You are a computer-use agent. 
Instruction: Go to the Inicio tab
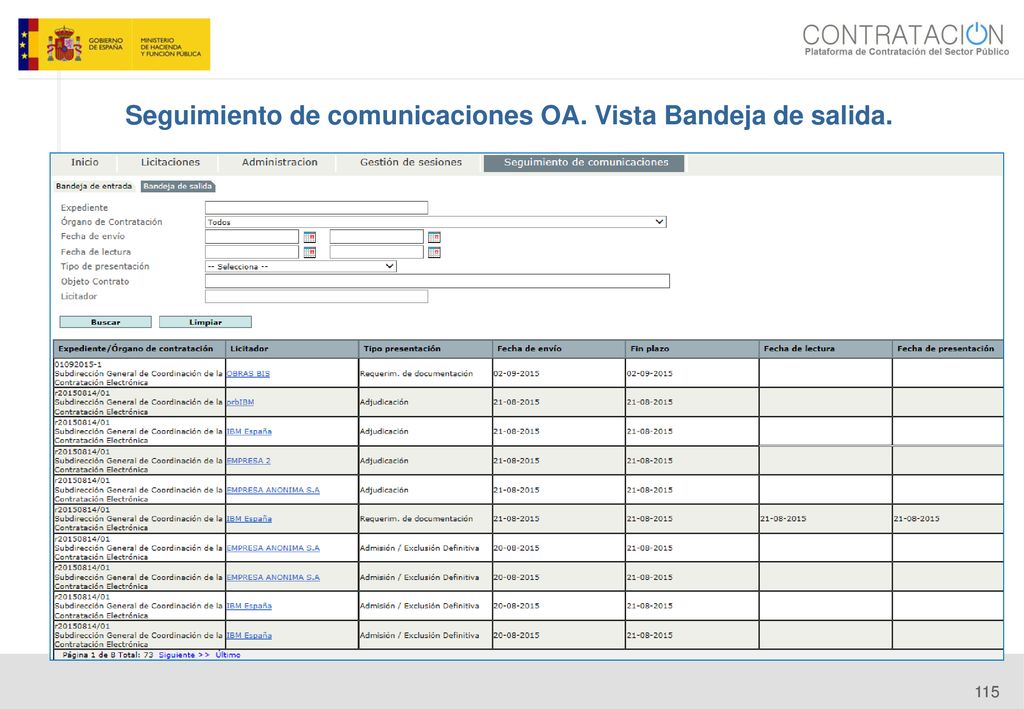(85, 163)
